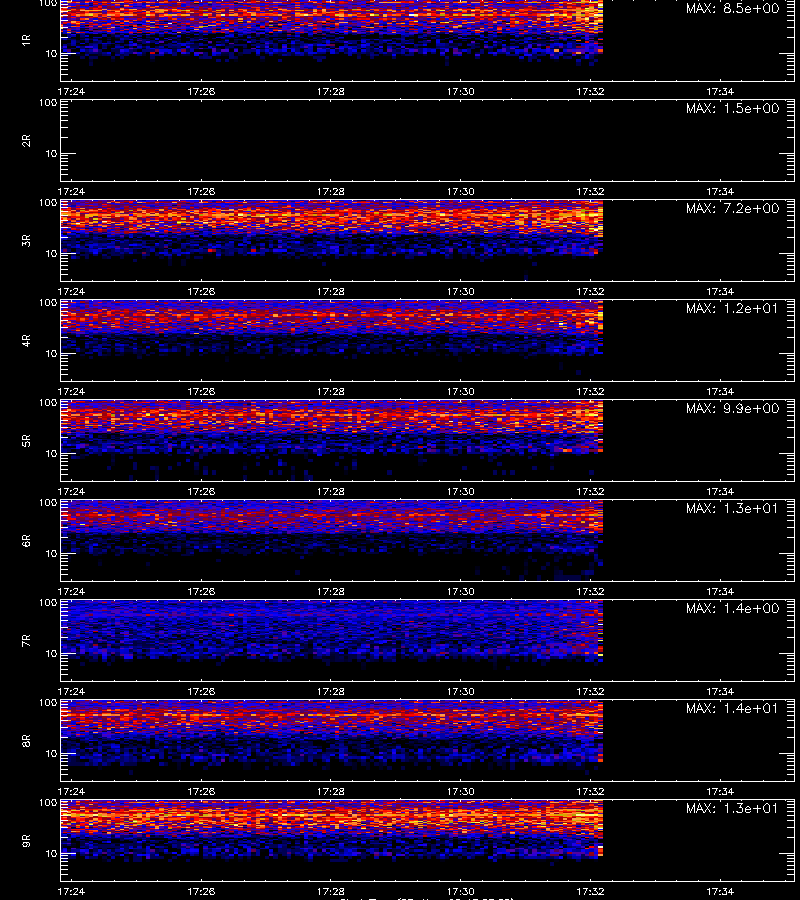The width and height of the screenshot is (800, 900).
Task: Click the MAX: 1.5e+00 label in panel 2R
Action: click(x=732, y=108)
